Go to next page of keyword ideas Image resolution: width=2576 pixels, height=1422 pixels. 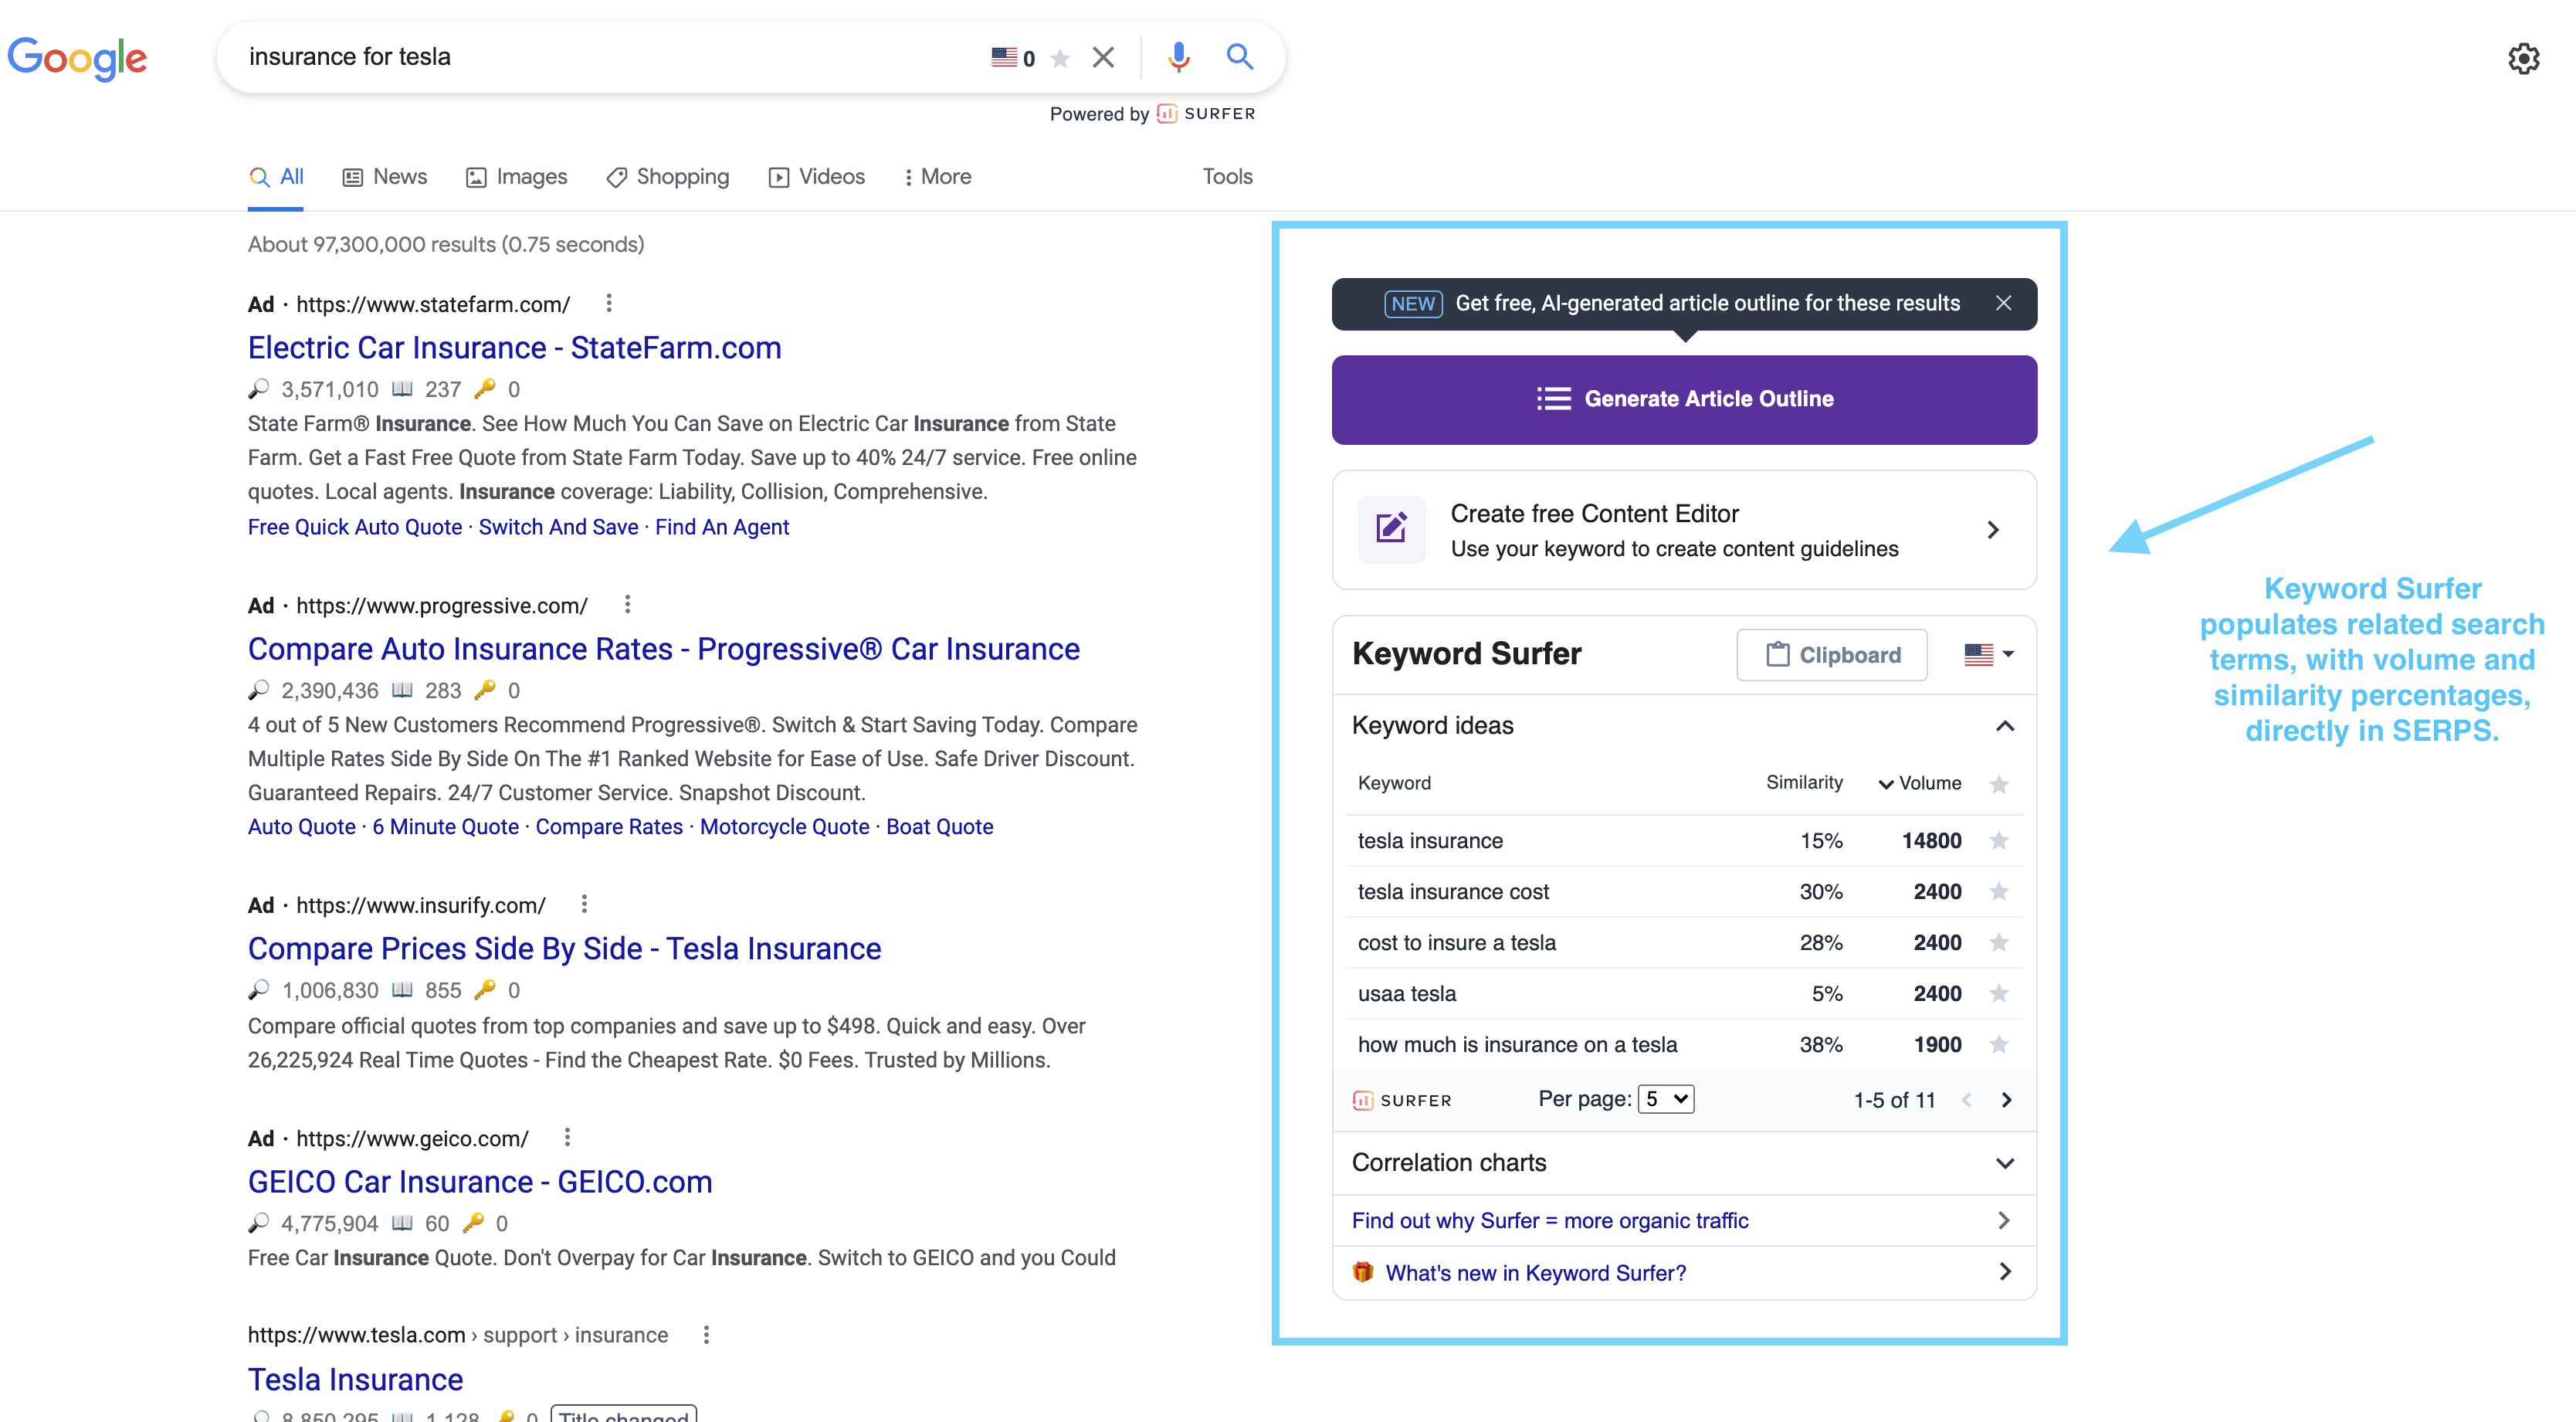[2006, 1100]
